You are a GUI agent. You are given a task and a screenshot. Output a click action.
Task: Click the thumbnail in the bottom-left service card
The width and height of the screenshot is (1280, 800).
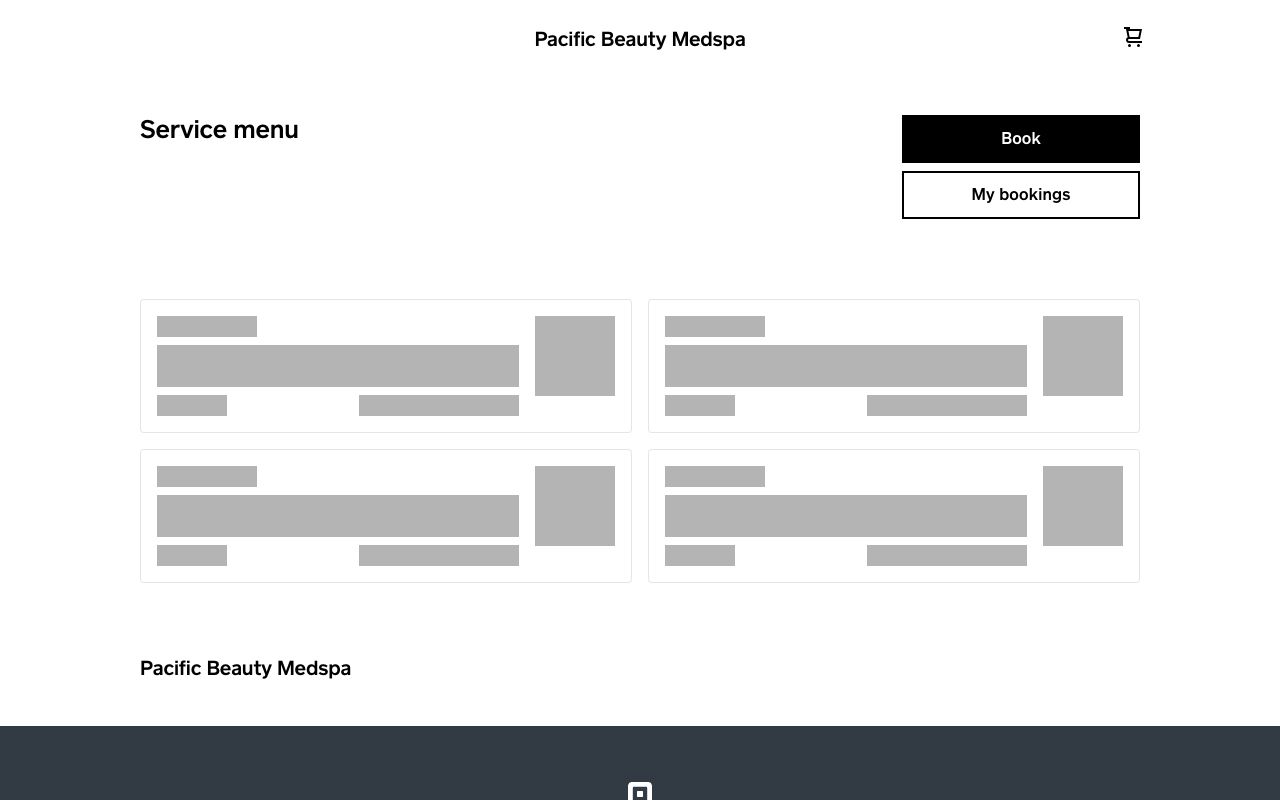575,506
